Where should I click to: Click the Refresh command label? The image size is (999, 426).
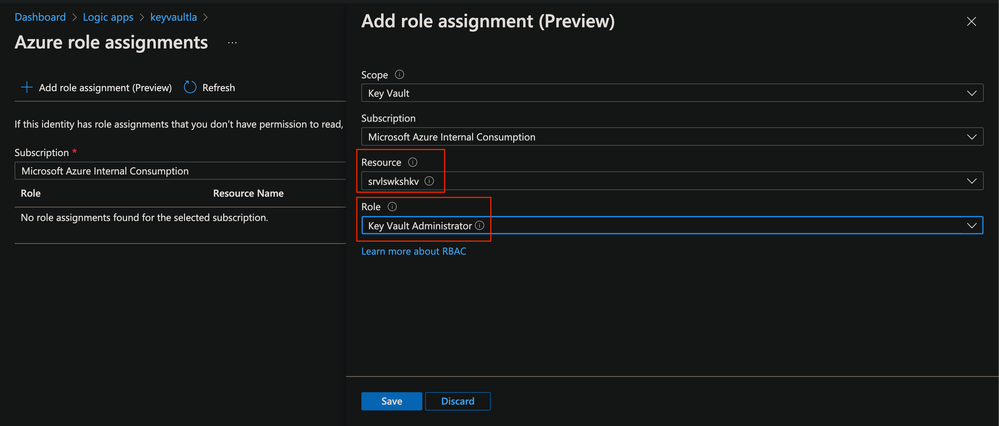pos(219,88)
